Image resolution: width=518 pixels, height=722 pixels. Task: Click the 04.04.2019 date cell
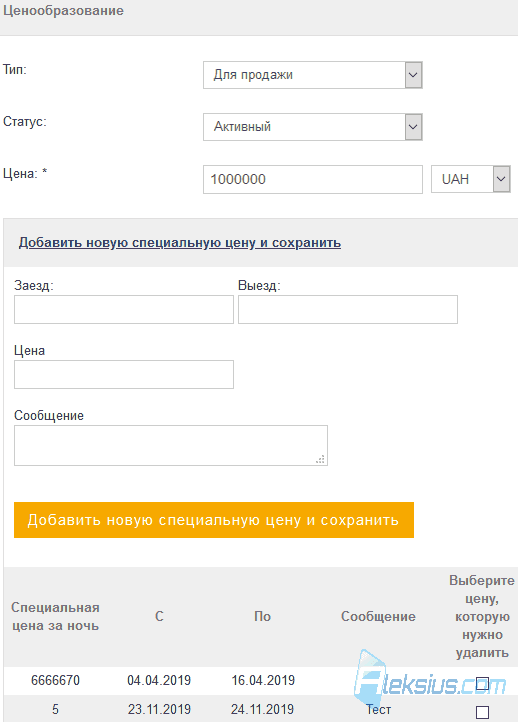(159, 680)
